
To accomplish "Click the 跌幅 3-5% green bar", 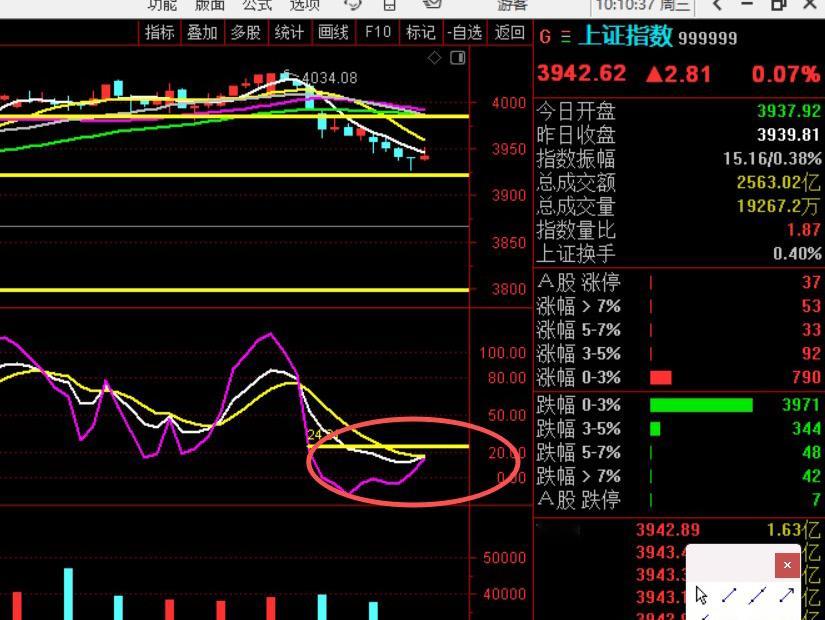I will pyautogui.click(x=655, y=428).
